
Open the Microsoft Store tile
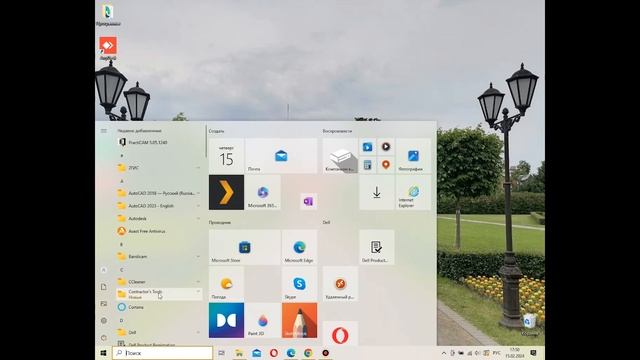(244, 247)
